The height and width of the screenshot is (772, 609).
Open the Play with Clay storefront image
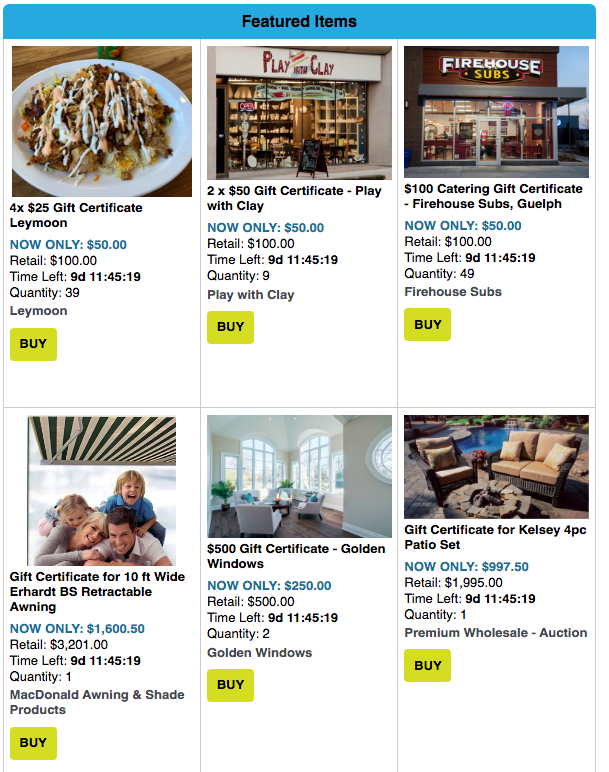point(299,113)
